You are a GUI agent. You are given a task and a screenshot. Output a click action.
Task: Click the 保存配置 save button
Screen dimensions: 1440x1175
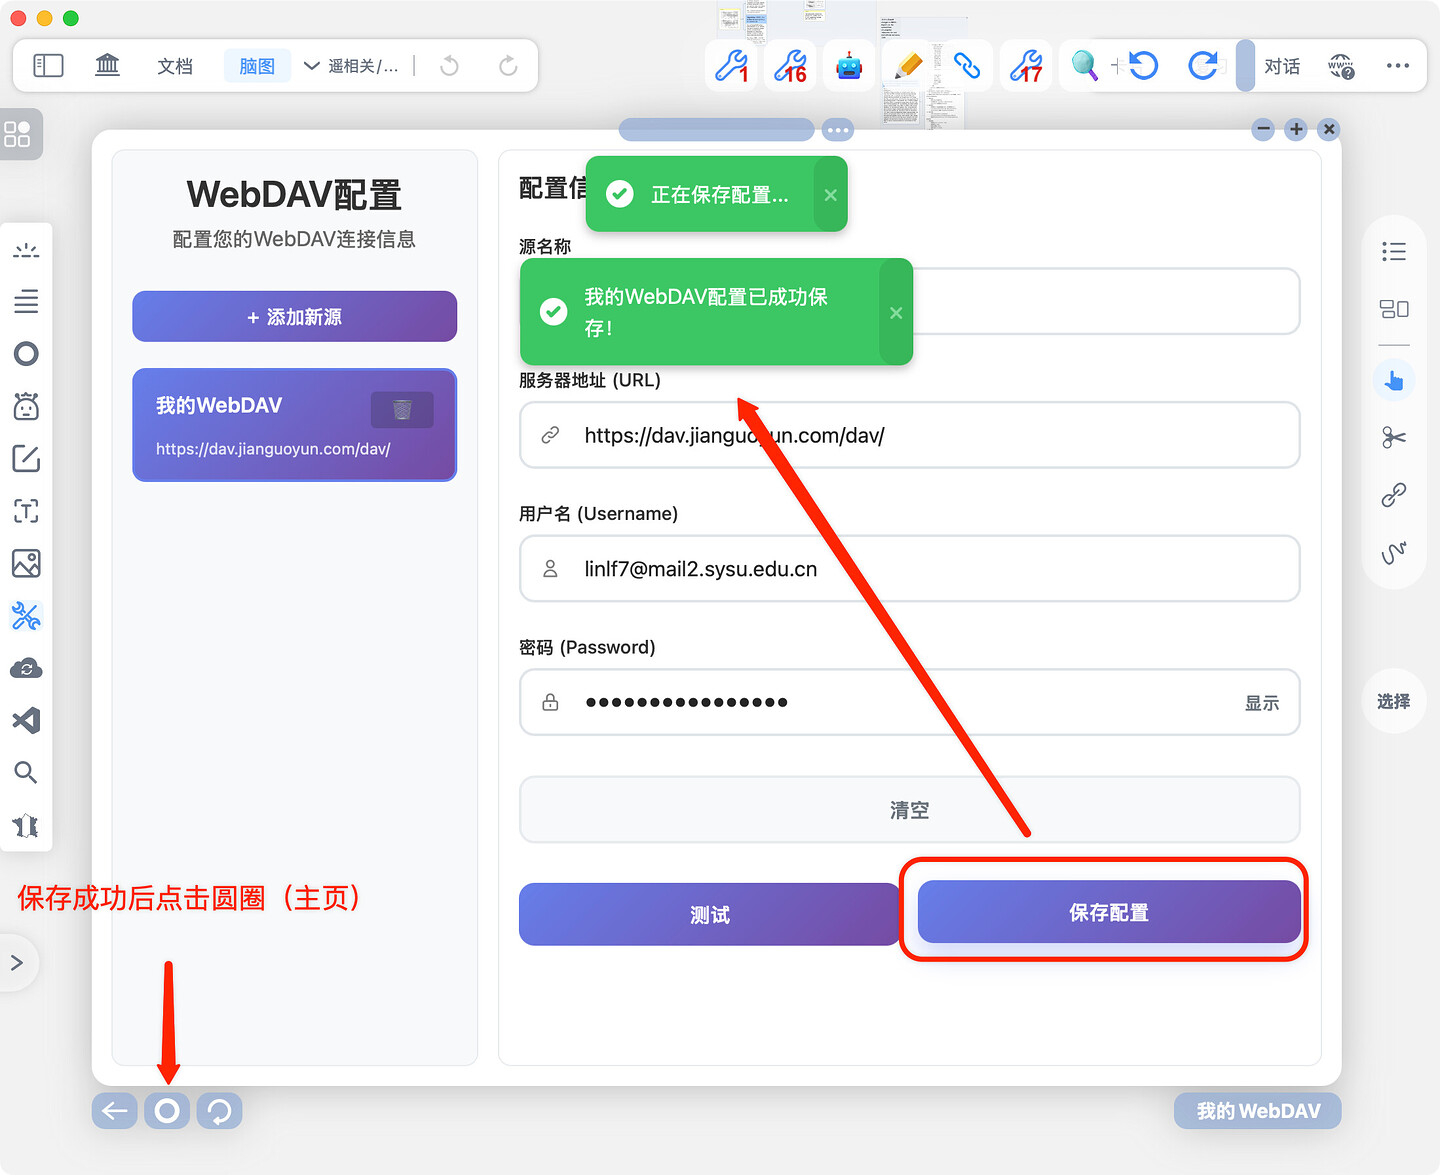coord(1109,912)
